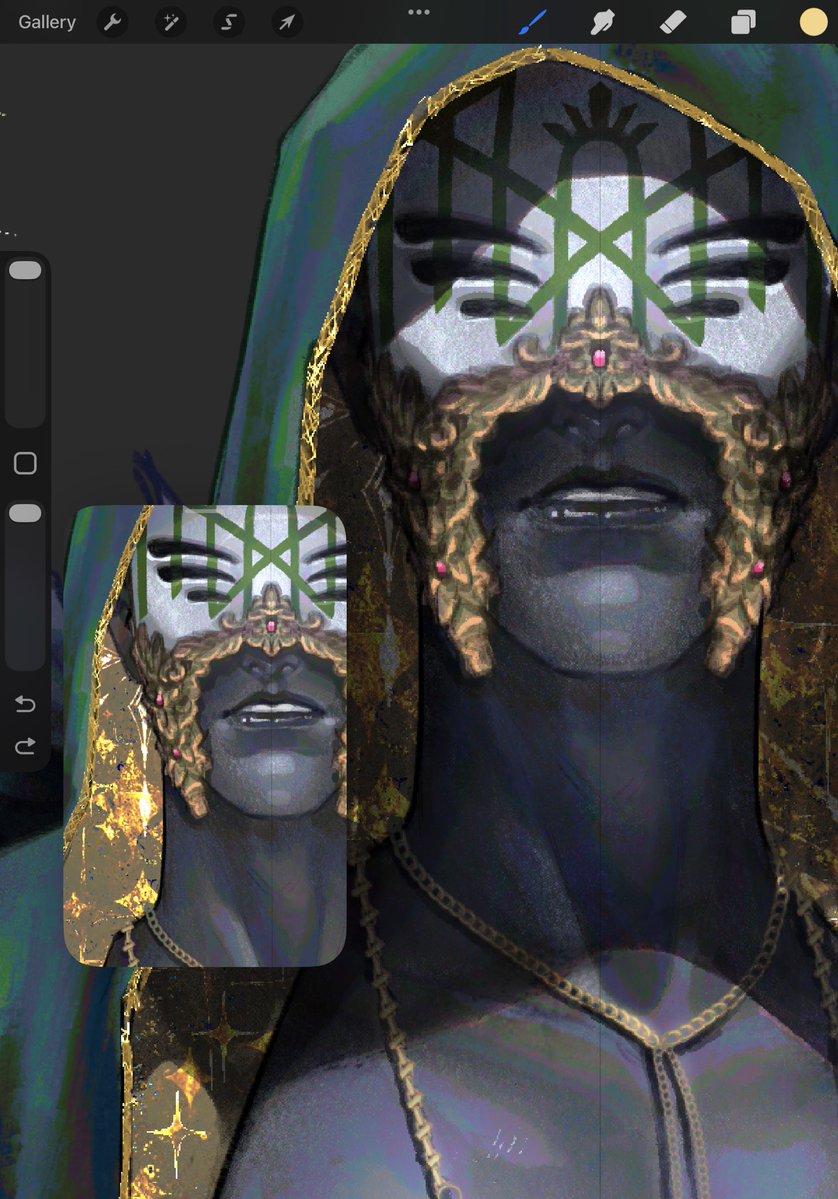
Task: Tap the three-dot more options indicator
Action: pos(419,12)
